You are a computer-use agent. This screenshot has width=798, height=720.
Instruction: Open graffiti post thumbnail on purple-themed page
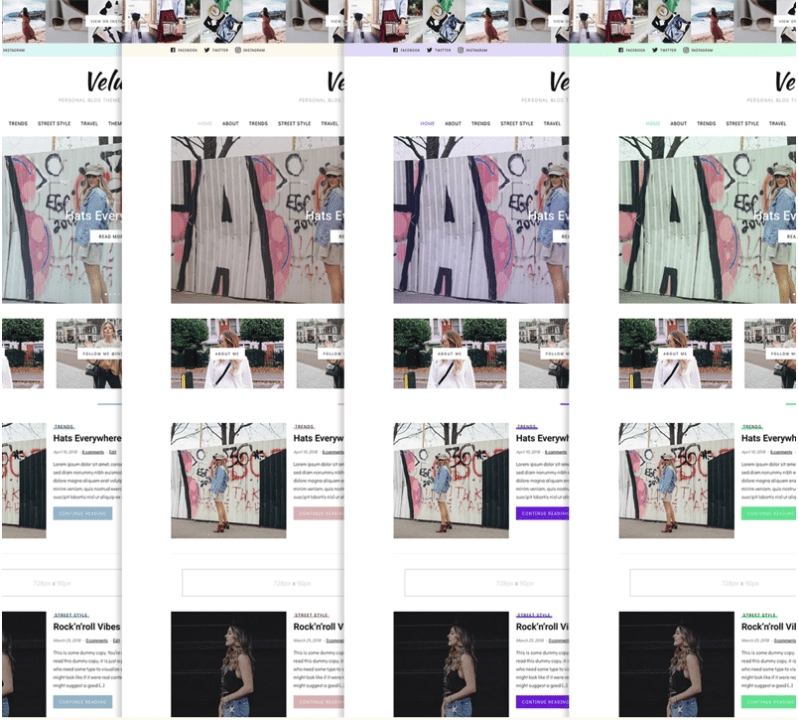pos(451,480)
